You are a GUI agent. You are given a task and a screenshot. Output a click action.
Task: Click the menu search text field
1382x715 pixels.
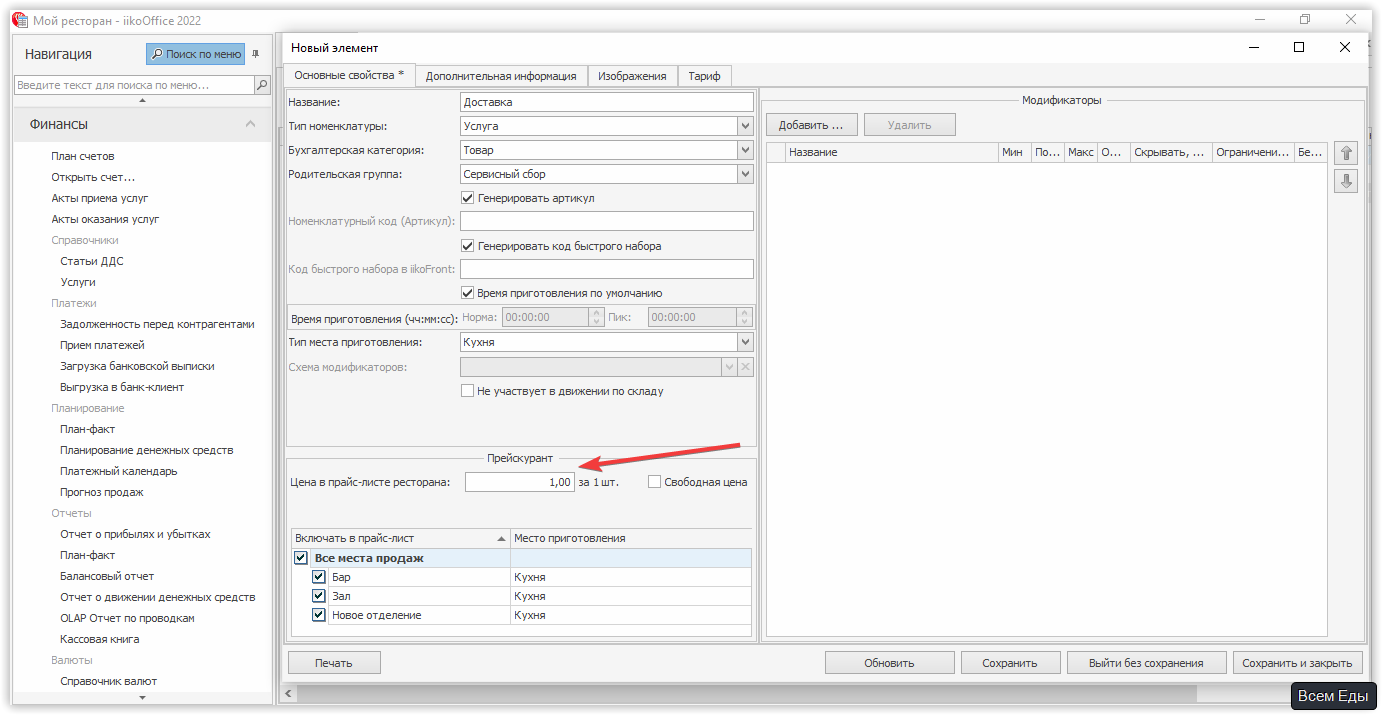134,85
